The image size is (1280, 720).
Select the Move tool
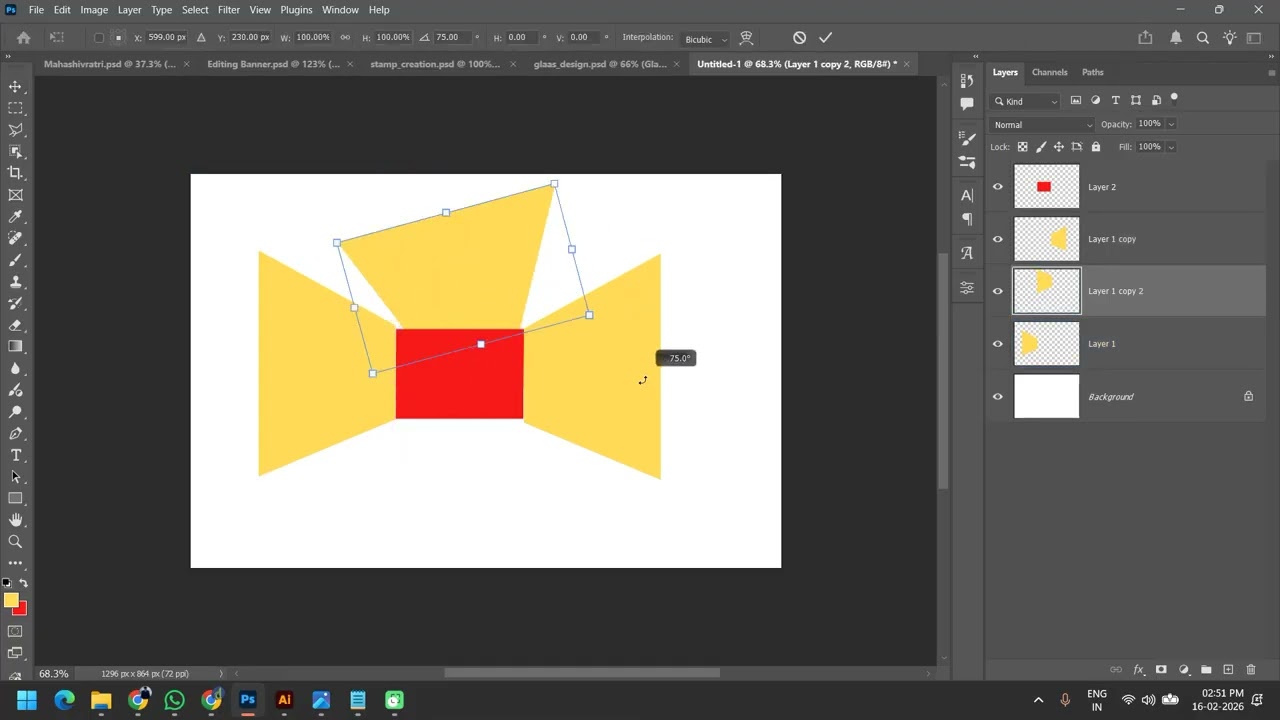[15, 87]
